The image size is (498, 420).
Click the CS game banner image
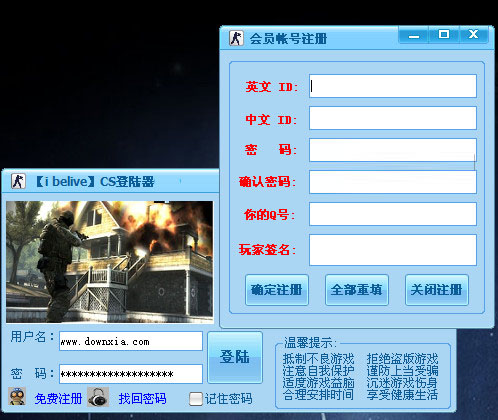(110, 262)
